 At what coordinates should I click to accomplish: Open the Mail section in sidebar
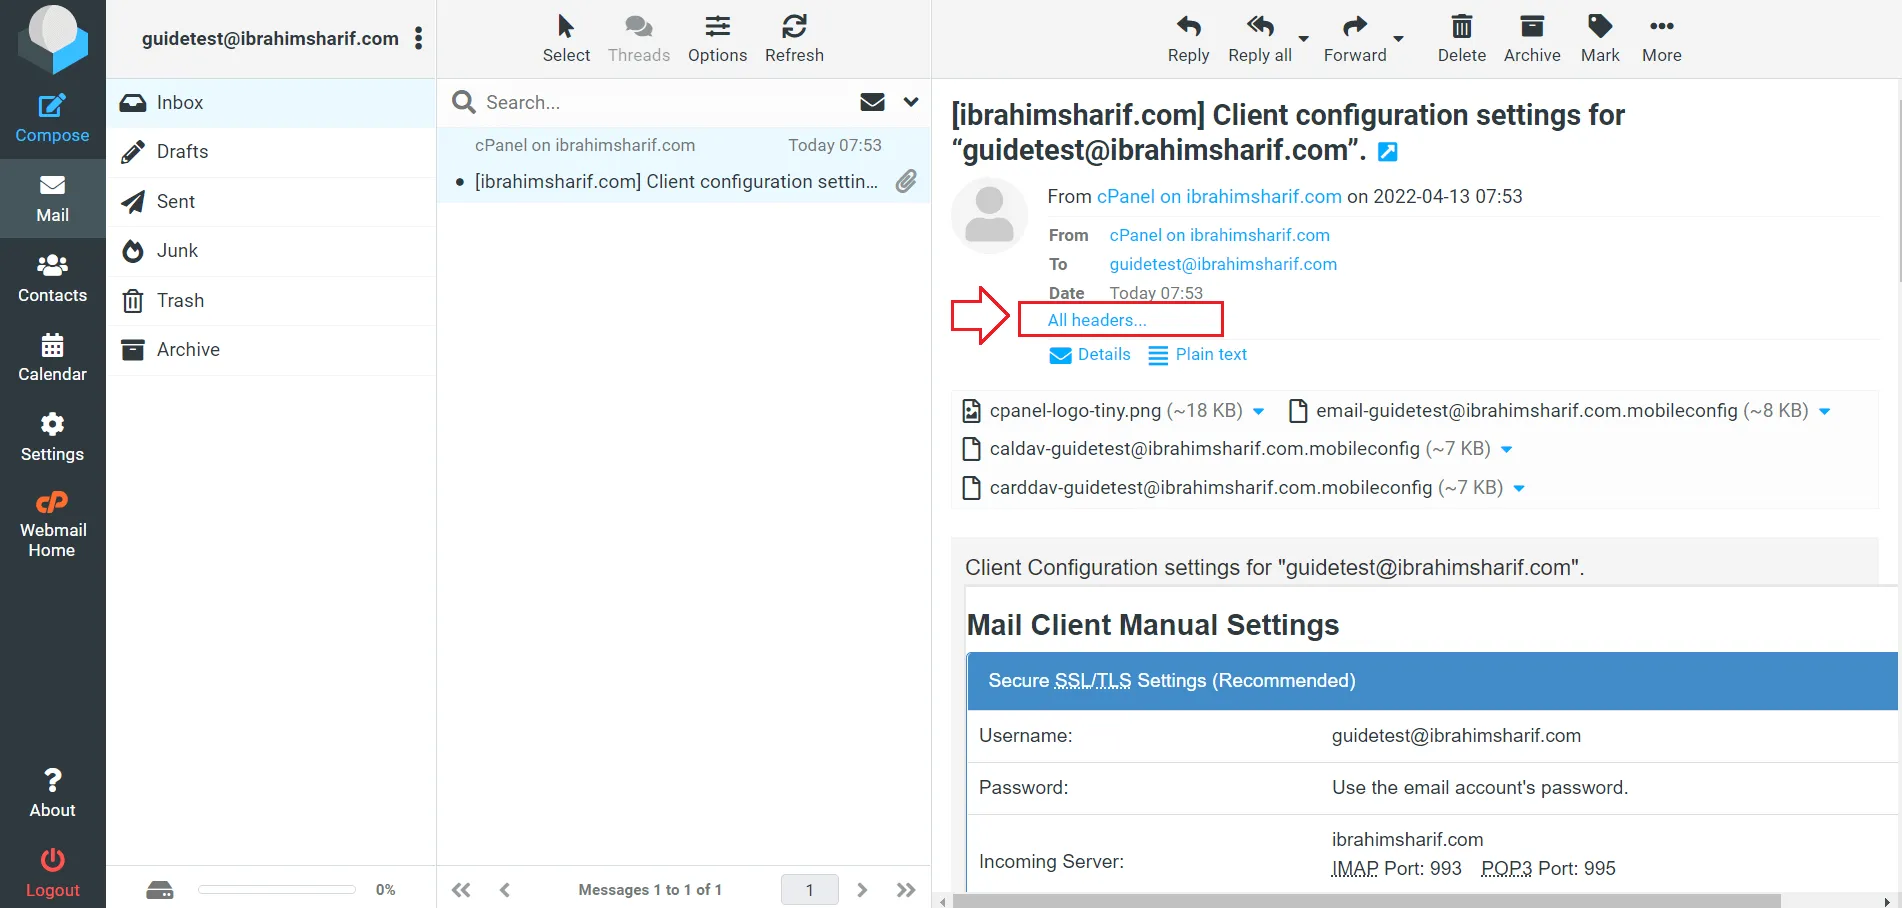52,198
